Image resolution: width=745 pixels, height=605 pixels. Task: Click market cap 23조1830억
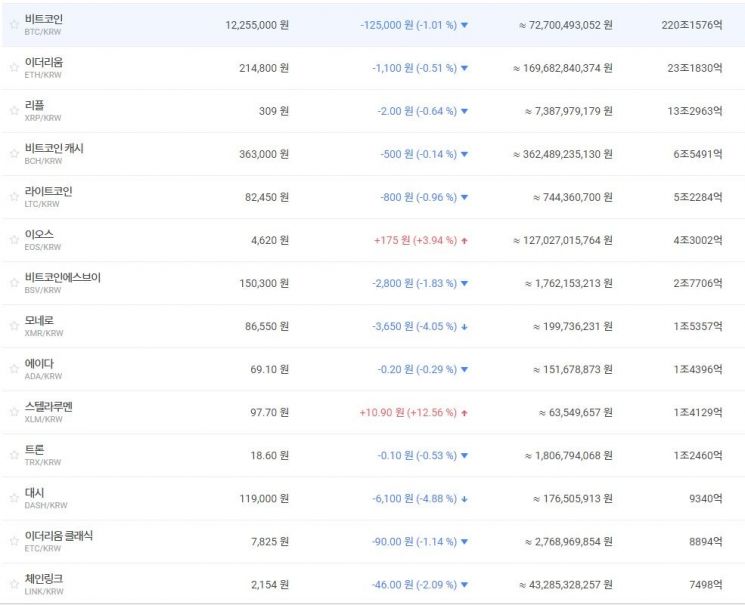point(695,68)
